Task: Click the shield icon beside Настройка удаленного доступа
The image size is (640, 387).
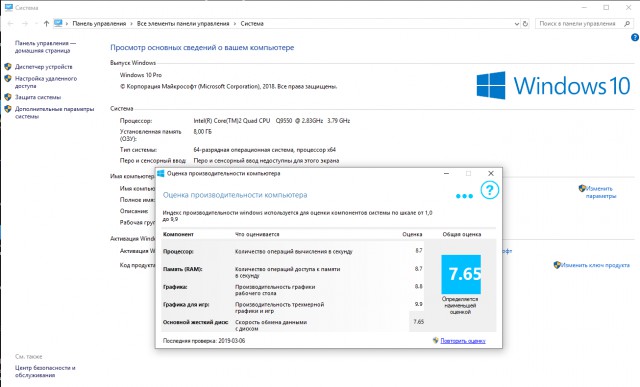Action: pyautogui.click(x=8, y=78)
